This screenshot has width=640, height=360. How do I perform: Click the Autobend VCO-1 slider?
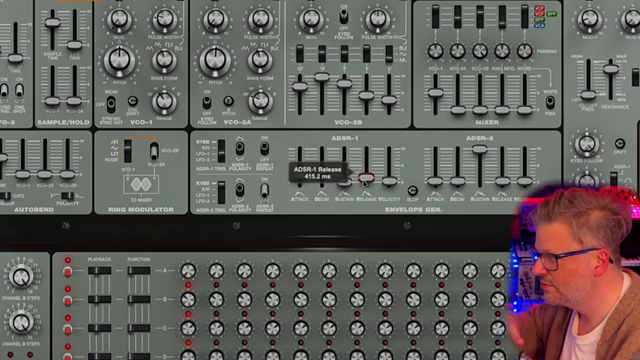23,175
